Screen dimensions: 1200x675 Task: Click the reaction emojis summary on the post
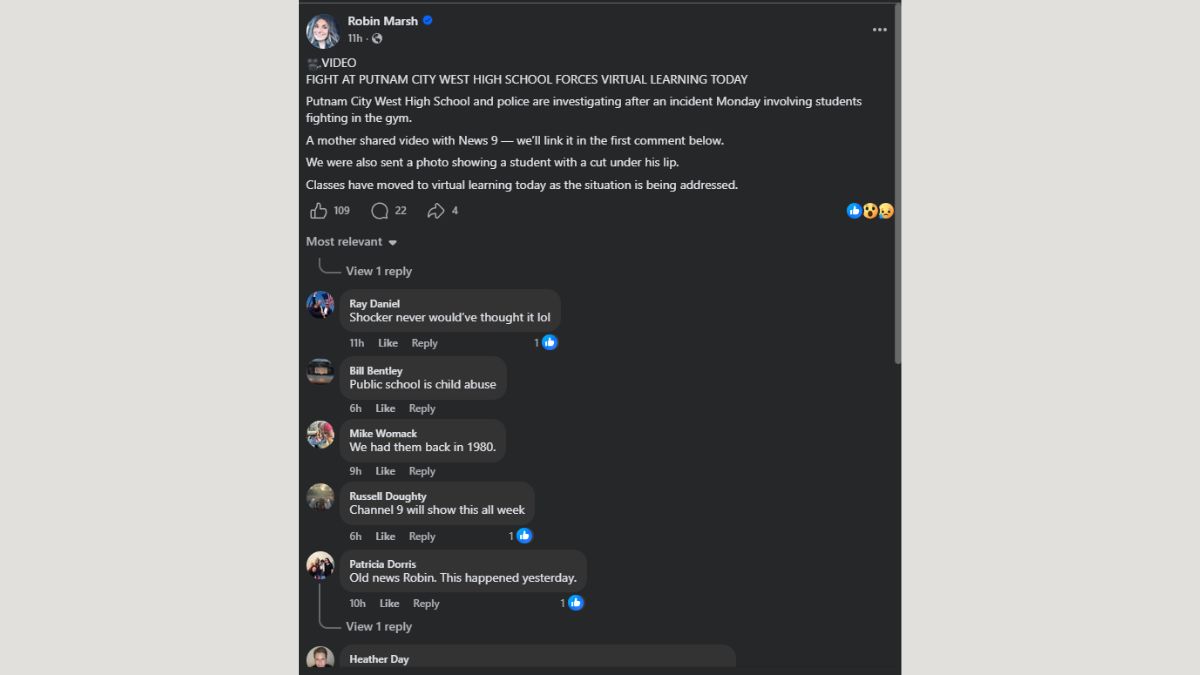tap(870, 211)
